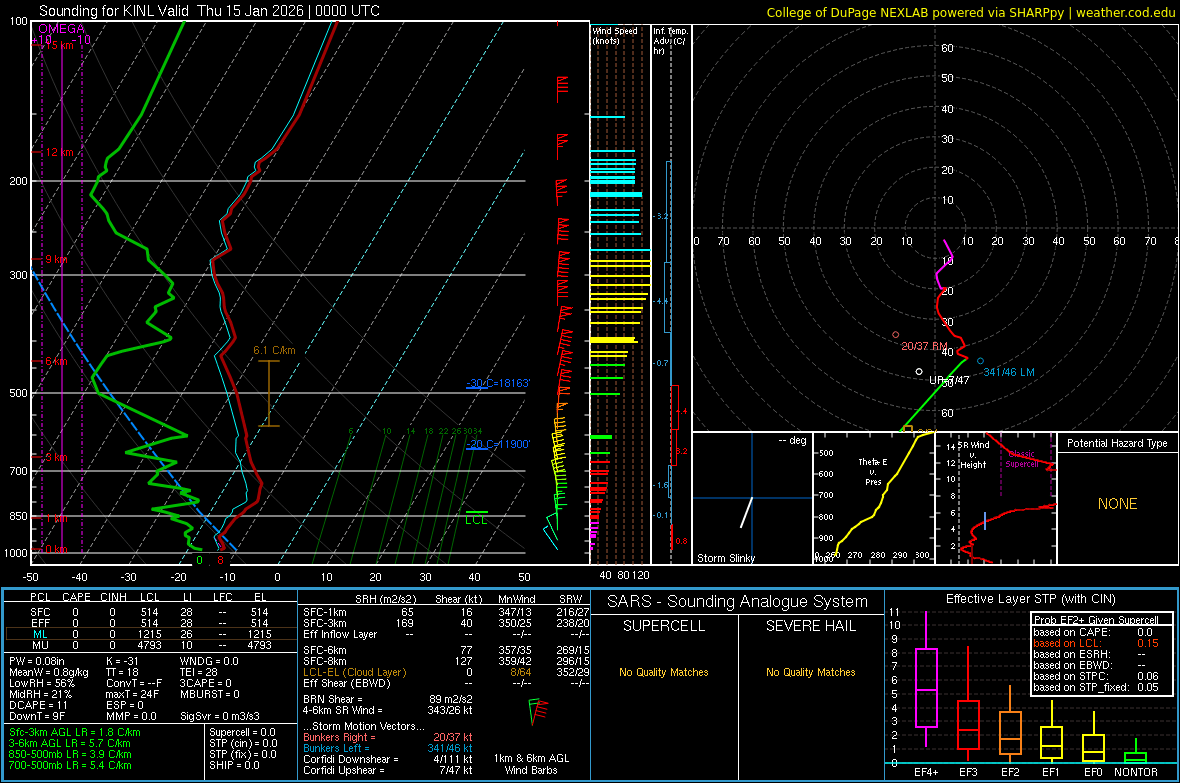
Task: Select the 341/46 LM hodograph label
Action: pos(1008,372)
